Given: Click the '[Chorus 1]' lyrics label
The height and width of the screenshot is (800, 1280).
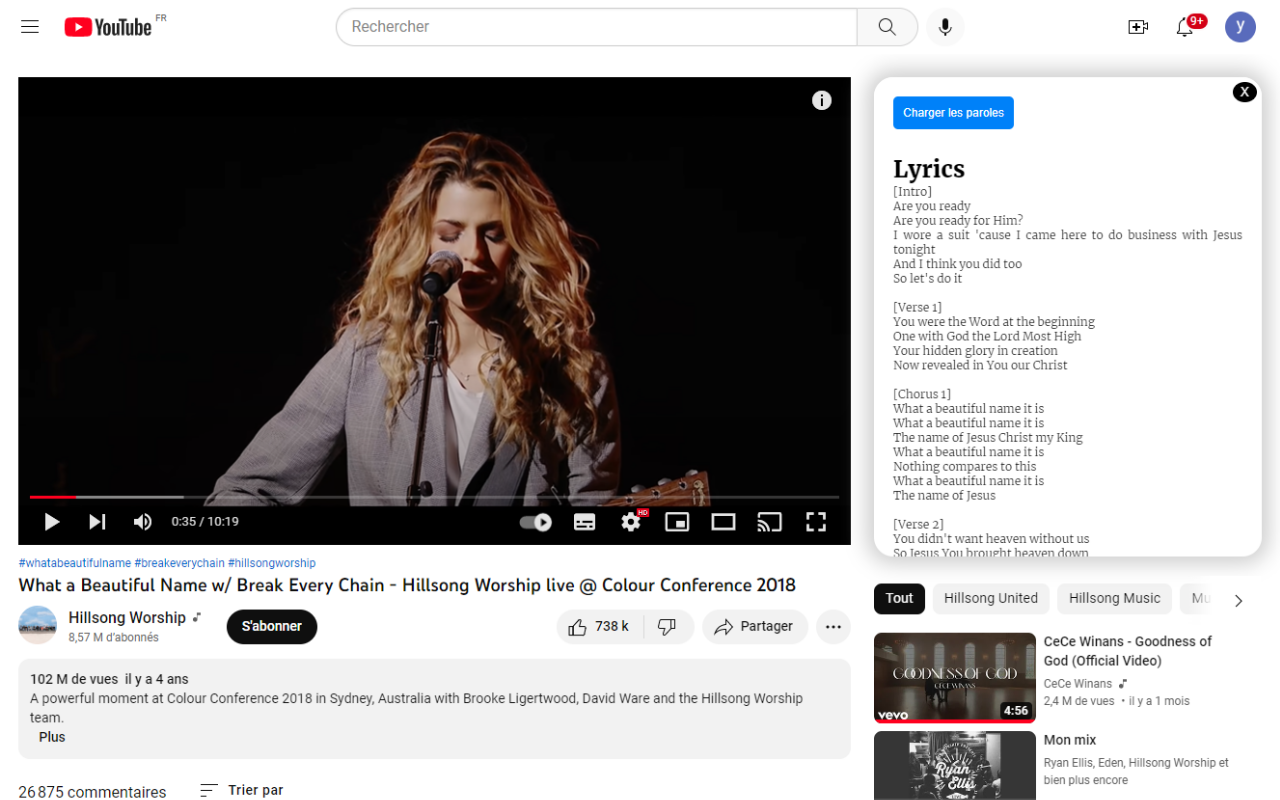Looking at the screenshot, I should (922, 394).
